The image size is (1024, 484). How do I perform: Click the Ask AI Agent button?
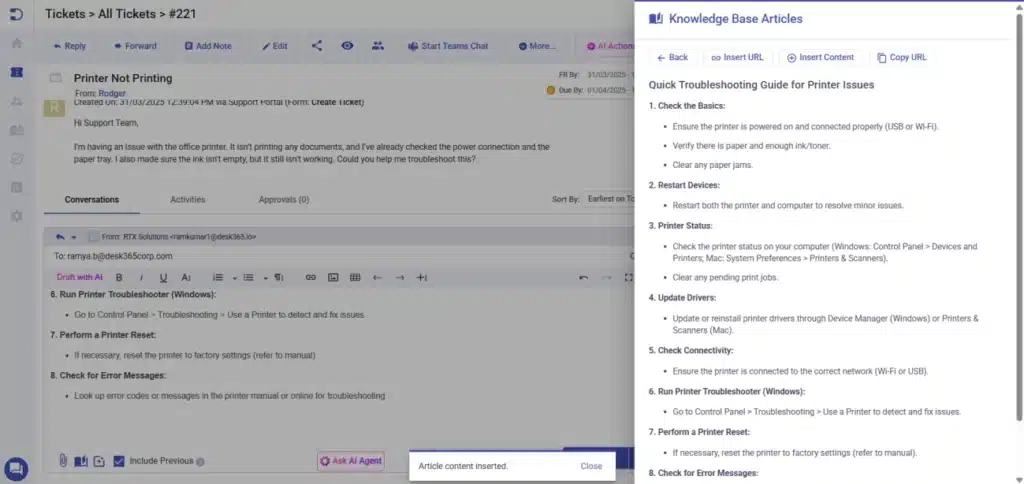pyautogui.click(x=350, y=461)
